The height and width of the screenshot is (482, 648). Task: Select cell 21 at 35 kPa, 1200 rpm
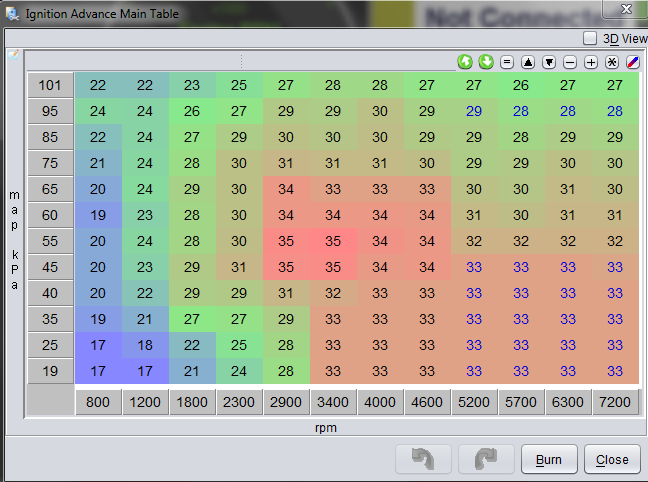(x=145, y=319)
